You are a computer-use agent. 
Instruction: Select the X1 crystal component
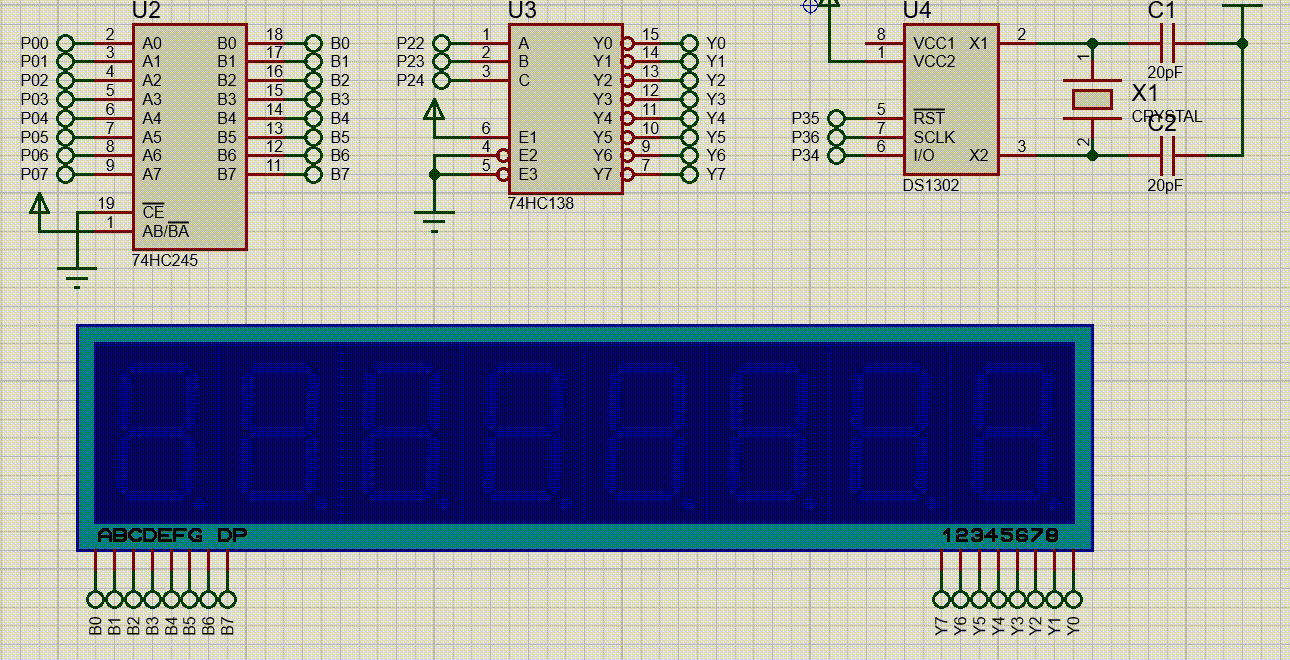(1092, 99)
